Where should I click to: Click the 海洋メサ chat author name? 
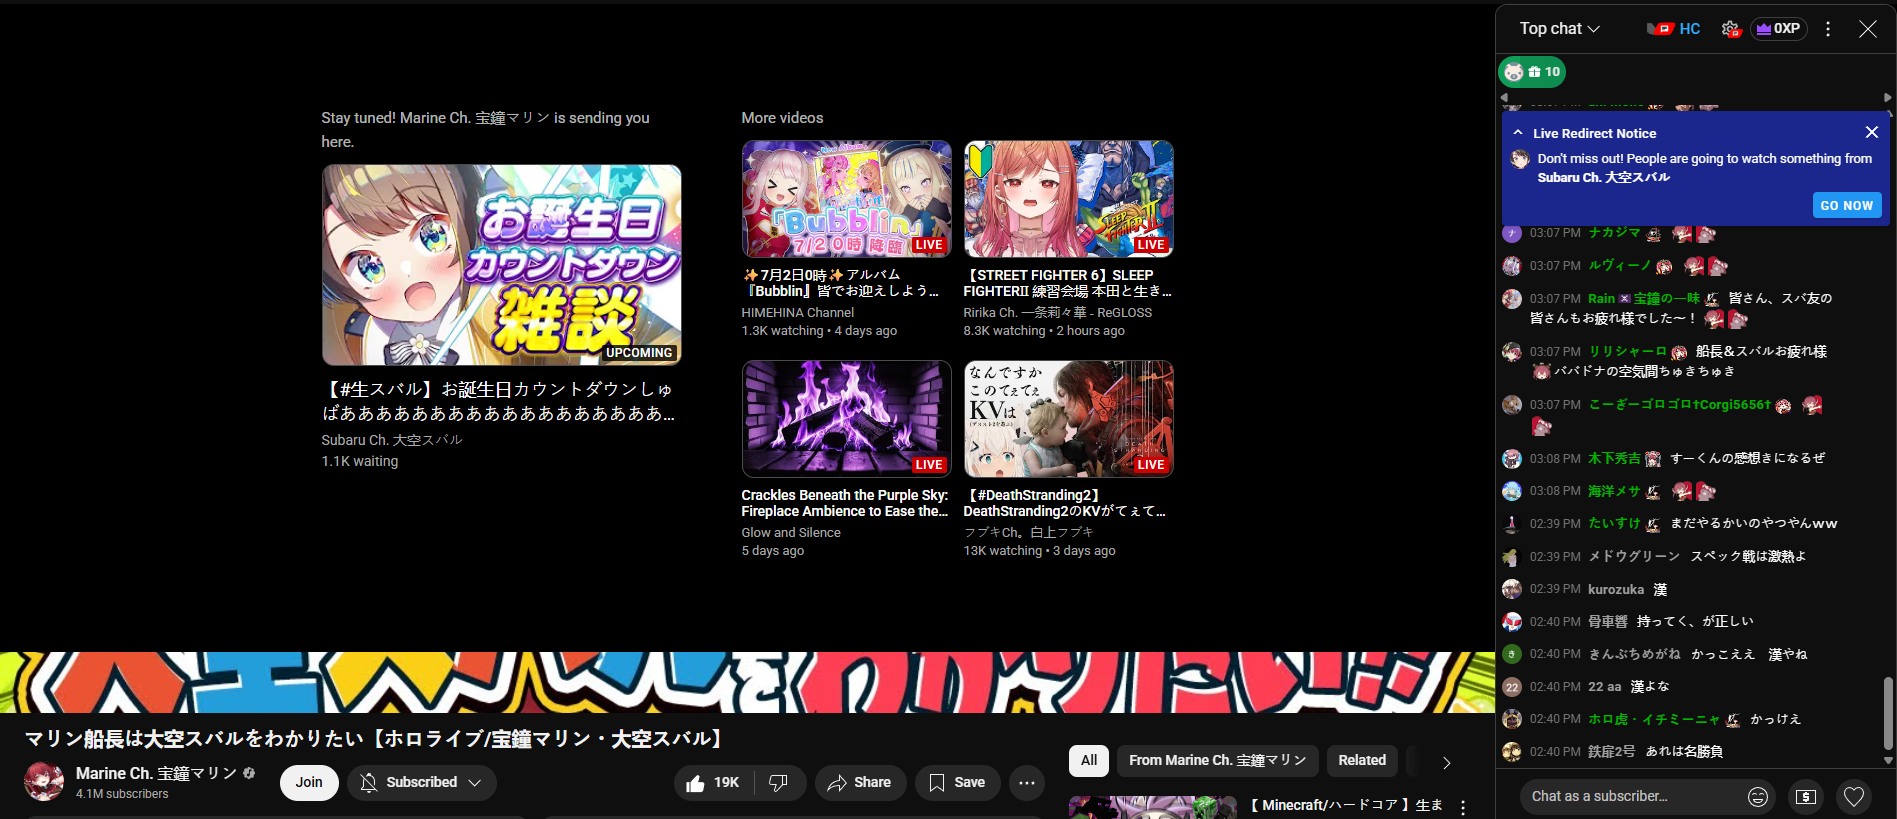1615,492
